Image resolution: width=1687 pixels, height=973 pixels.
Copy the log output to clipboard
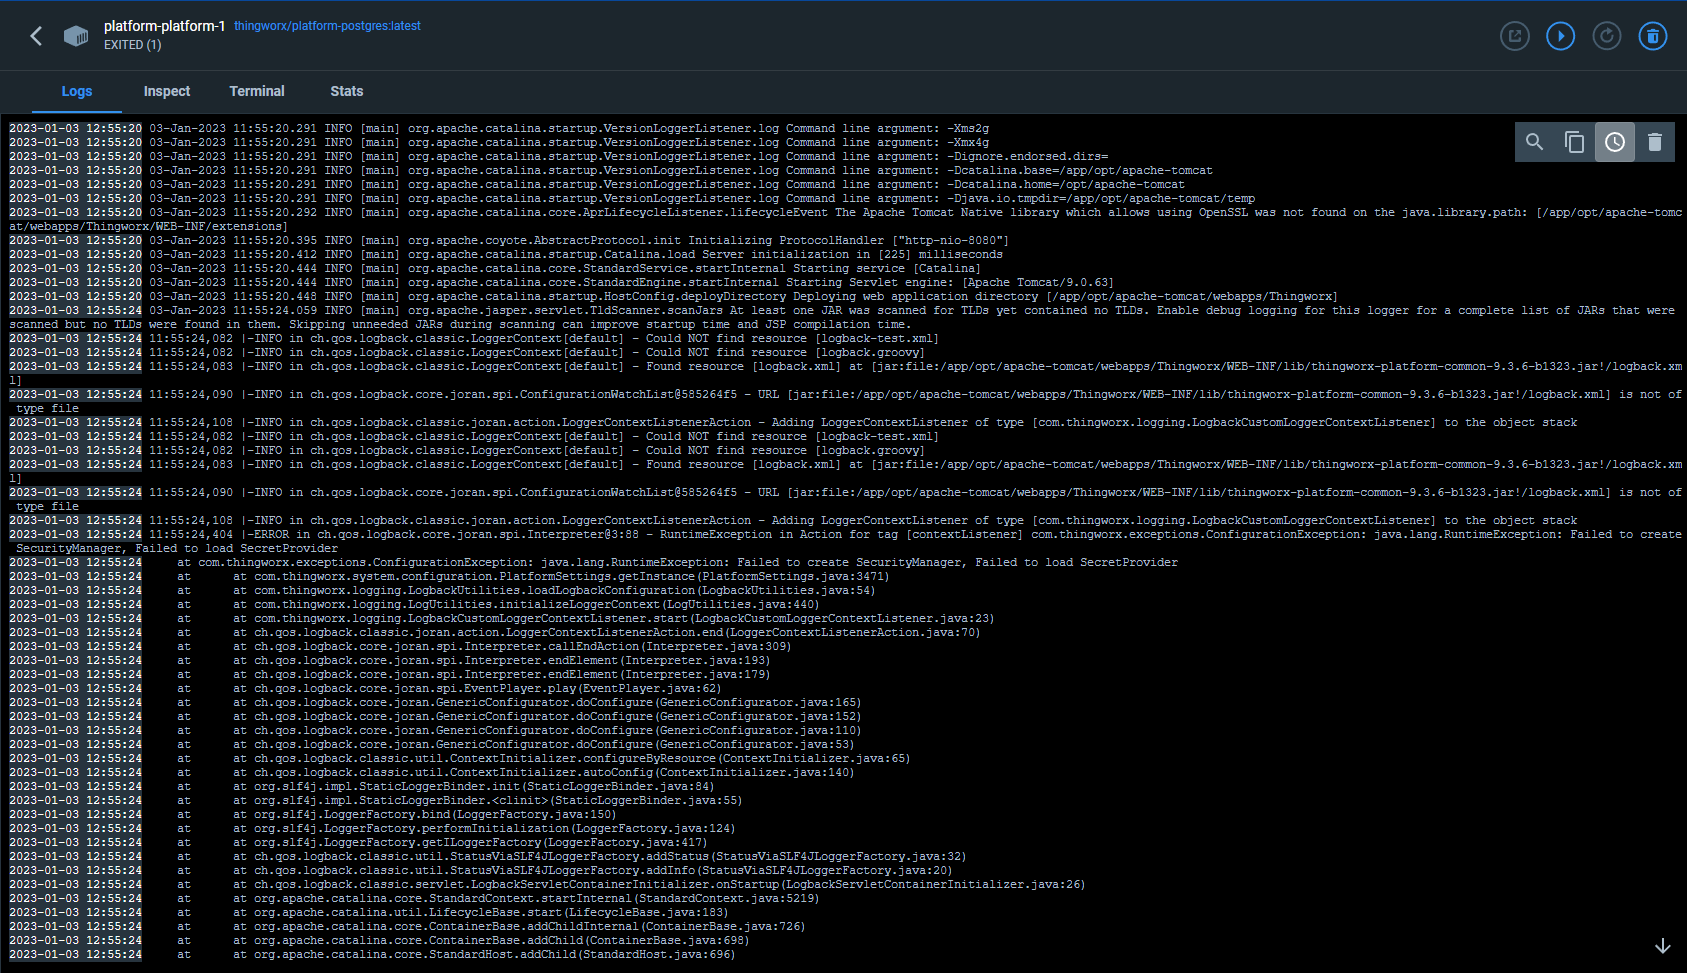tap(1575, 142)
